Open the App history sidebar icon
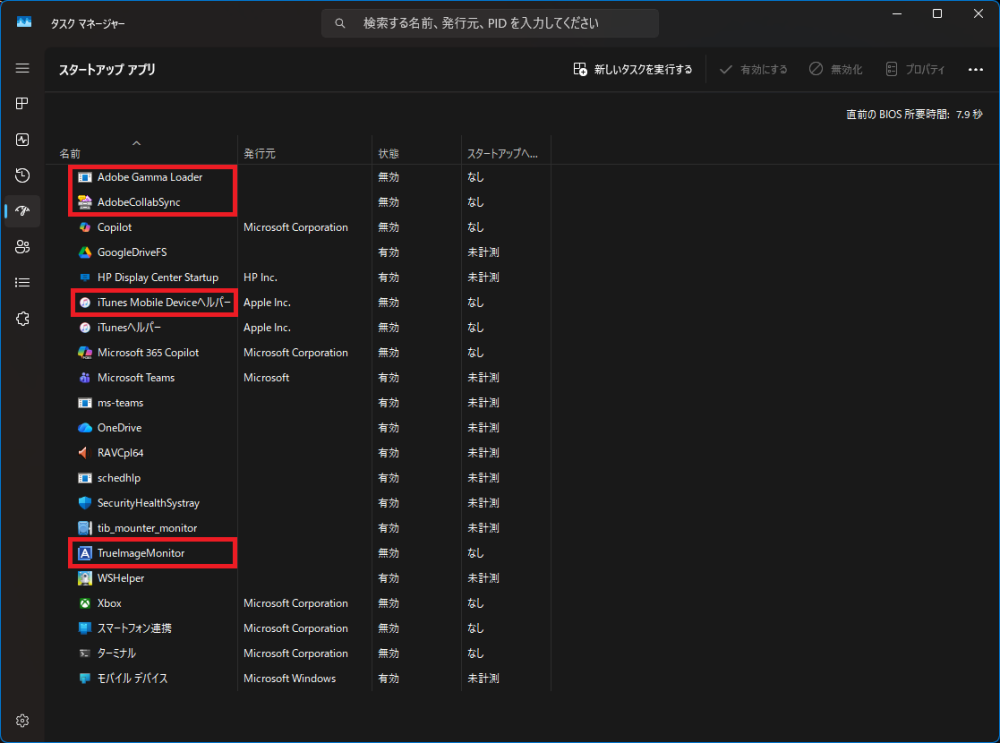Image resolution: width=1000 pixels, height=743 pixels. pyautogui.click(x=22, y=176)
